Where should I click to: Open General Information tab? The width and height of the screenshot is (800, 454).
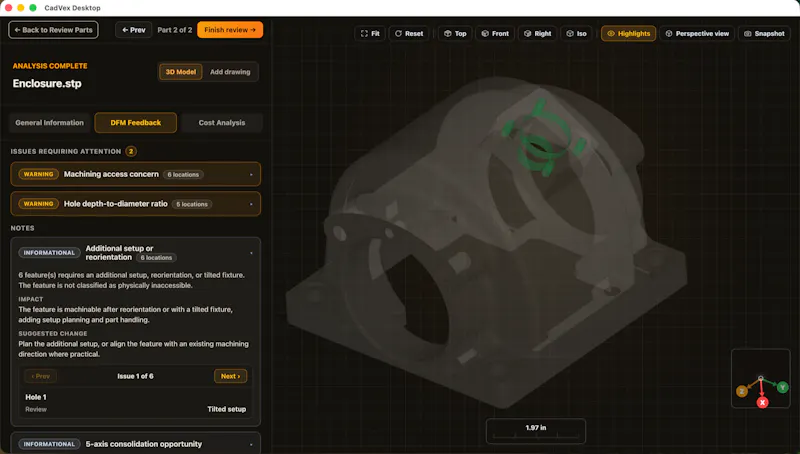(49, 122)
